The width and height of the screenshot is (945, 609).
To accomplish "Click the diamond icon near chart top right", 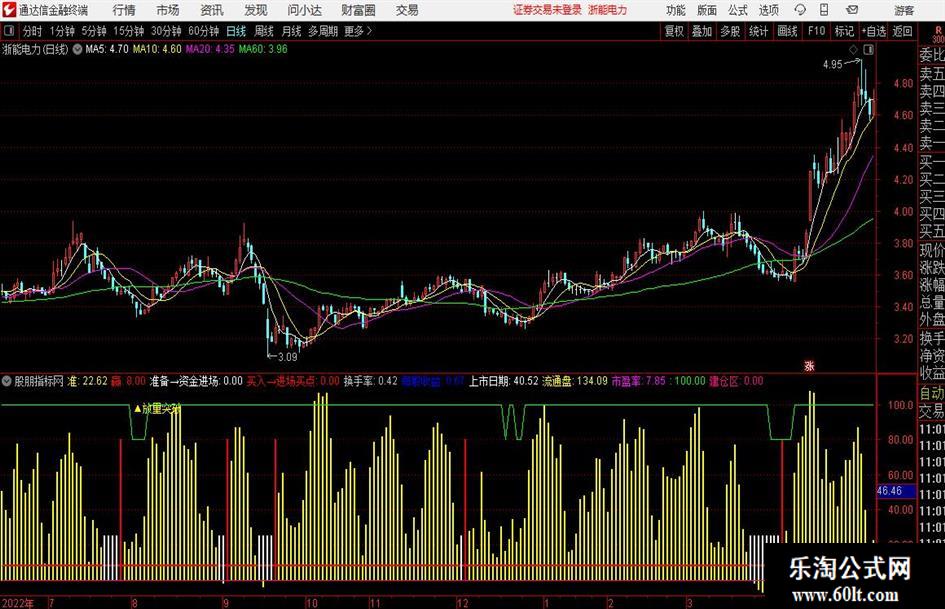I will click(853, 50).
